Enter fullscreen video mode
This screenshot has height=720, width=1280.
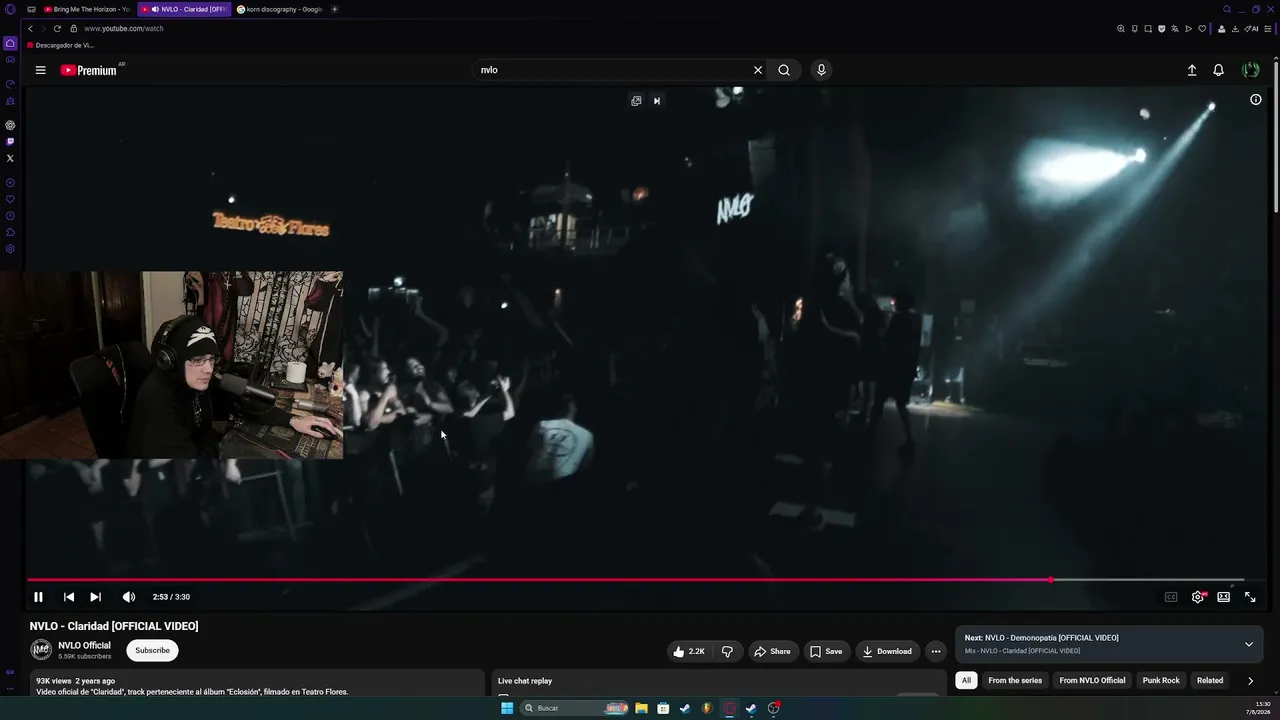point(1250,597)
